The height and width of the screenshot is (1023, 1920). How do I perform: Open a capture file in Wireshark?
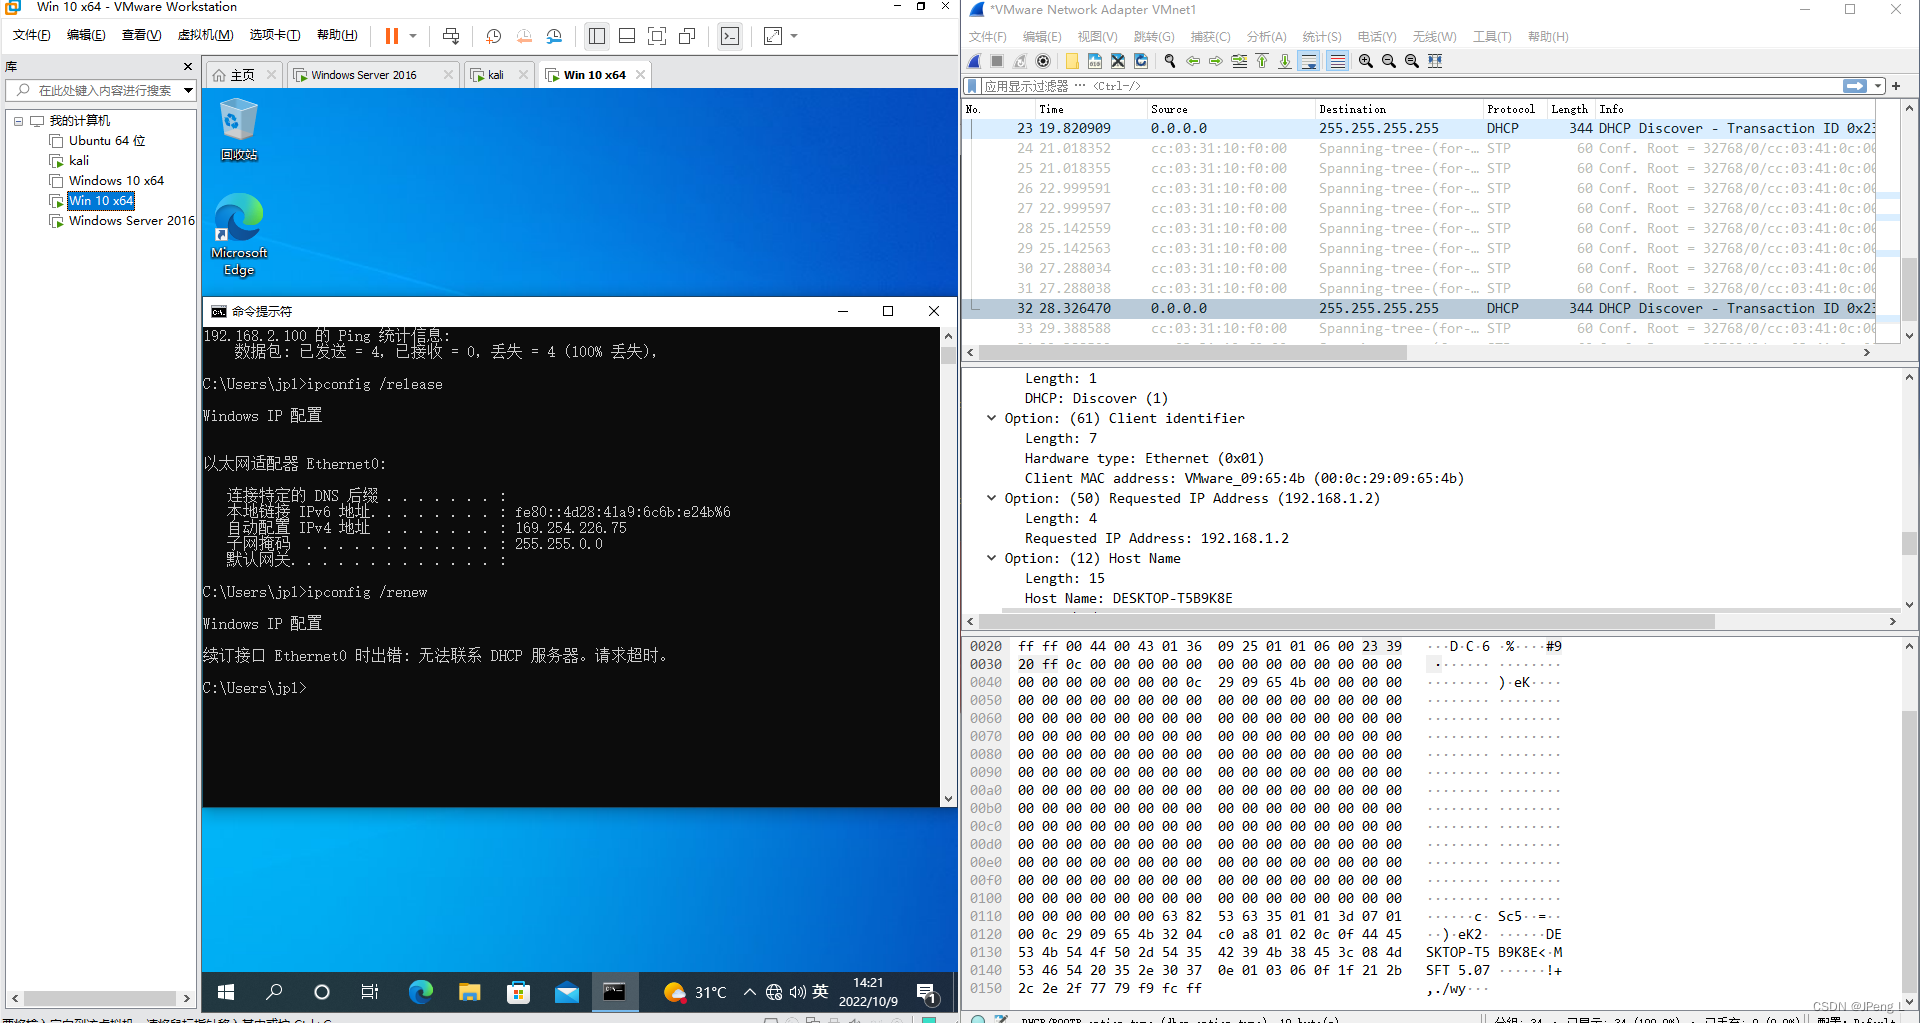(x=1072, y=61)
